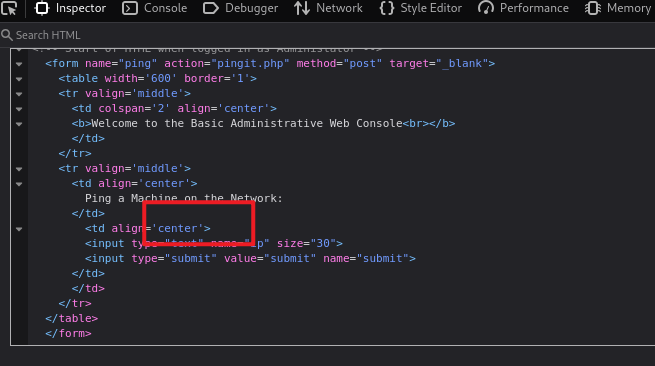Activate the element picker icon
The height and width of the screenshot is (366, 655).
[9, 8]
